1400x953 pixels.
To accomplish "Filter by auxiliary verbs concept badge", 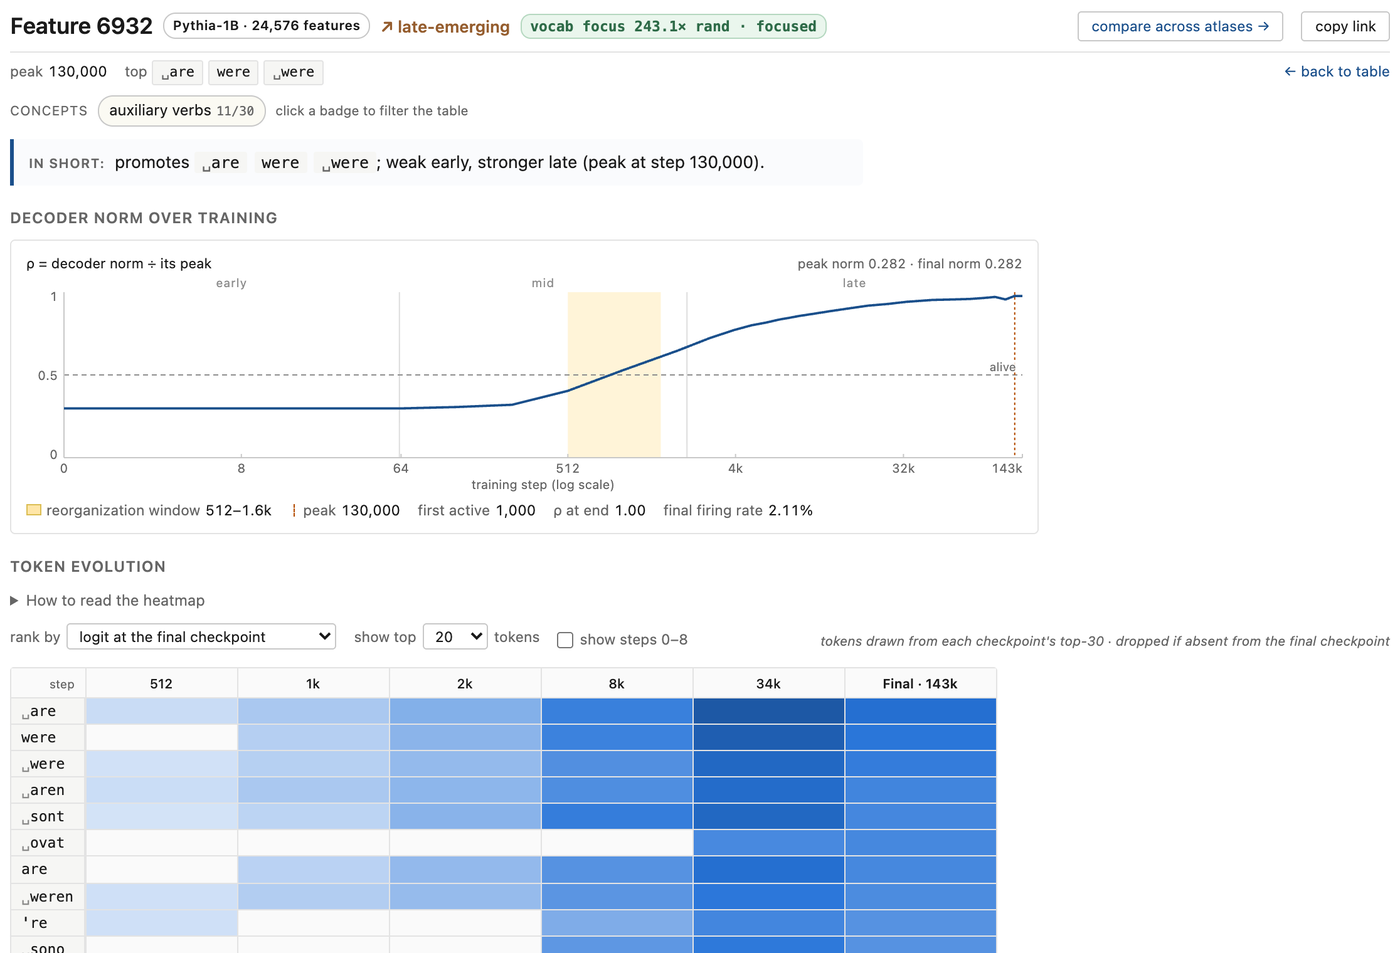I will [x=181, y=110].
